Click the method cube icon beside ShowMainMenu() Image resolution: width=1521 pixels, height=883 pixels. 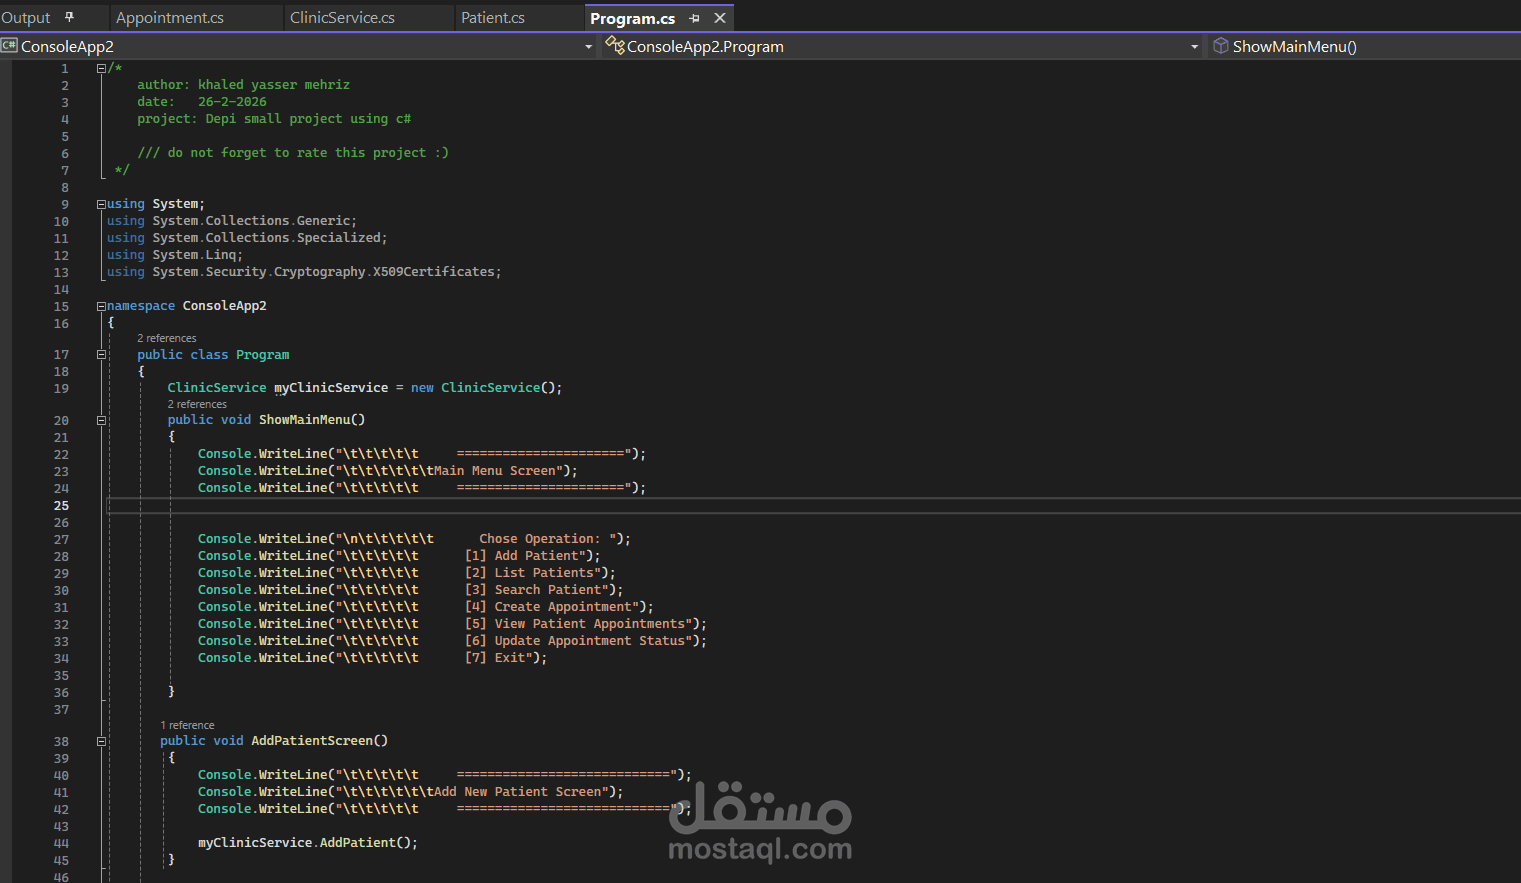tap(1220, 46)
